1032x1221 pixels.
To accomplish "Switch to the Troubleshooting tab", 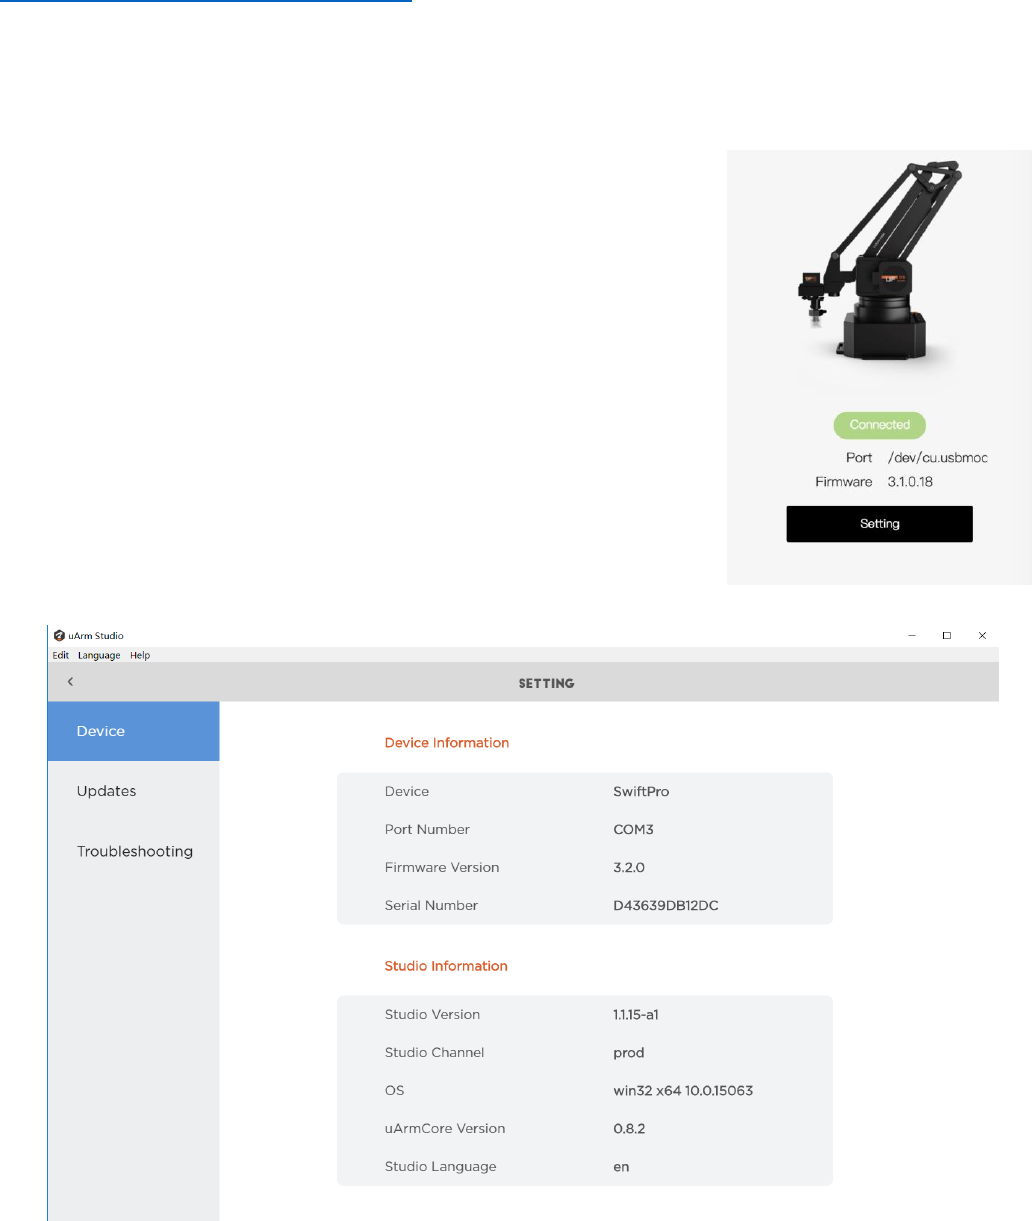I will pyautogui.click(x=133, y=851).
